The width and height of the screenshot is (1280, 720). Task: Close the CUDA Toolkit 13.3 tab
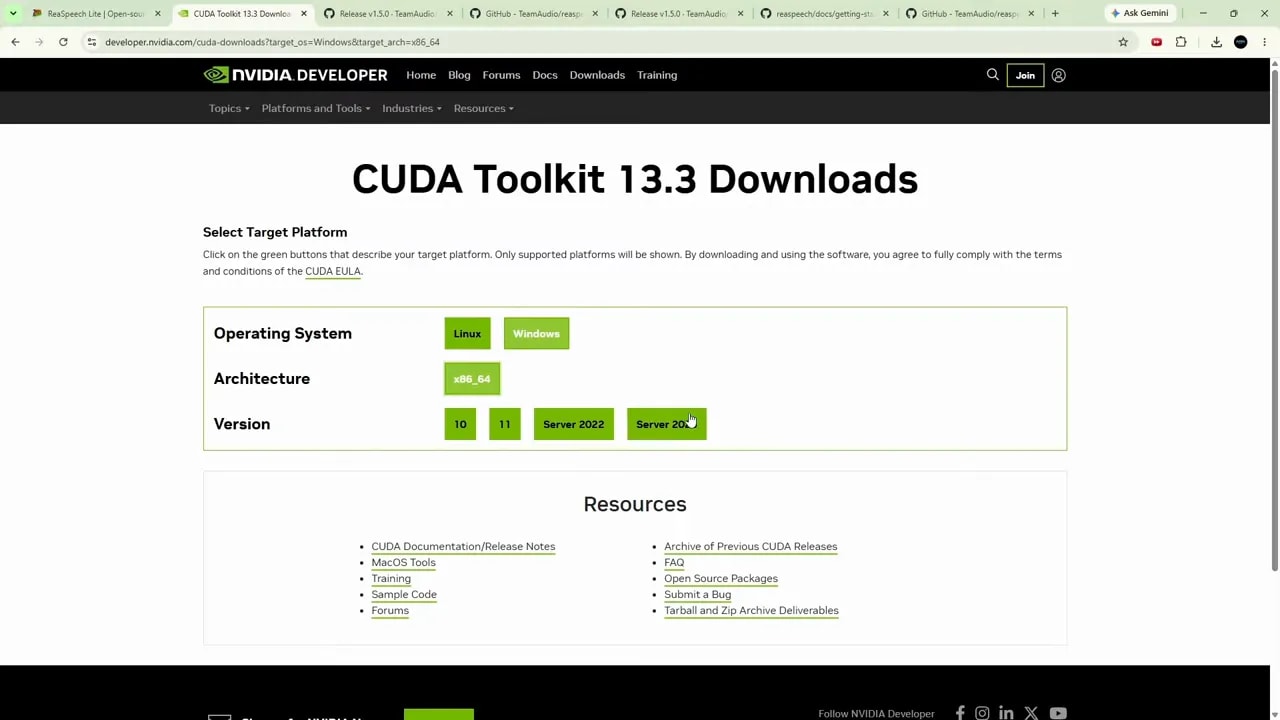point(304,13)
